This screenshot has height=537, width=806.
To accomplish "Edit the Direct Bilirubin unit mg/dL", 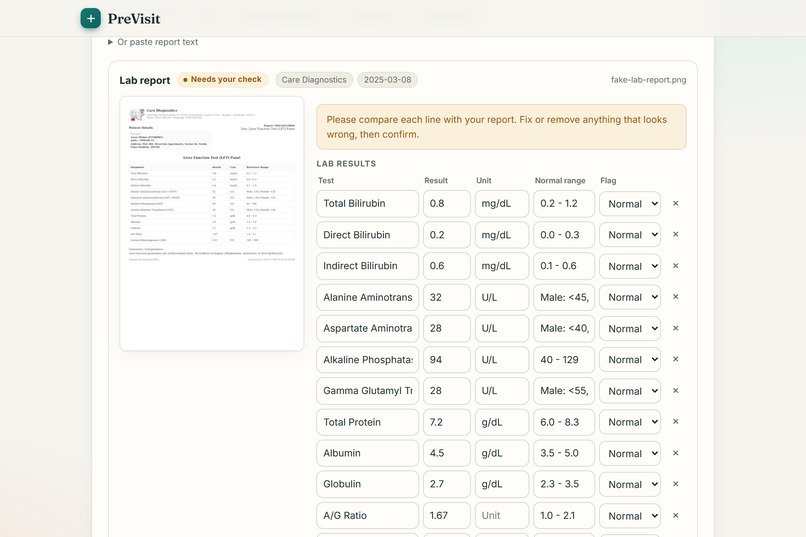I will click(502, 235).
